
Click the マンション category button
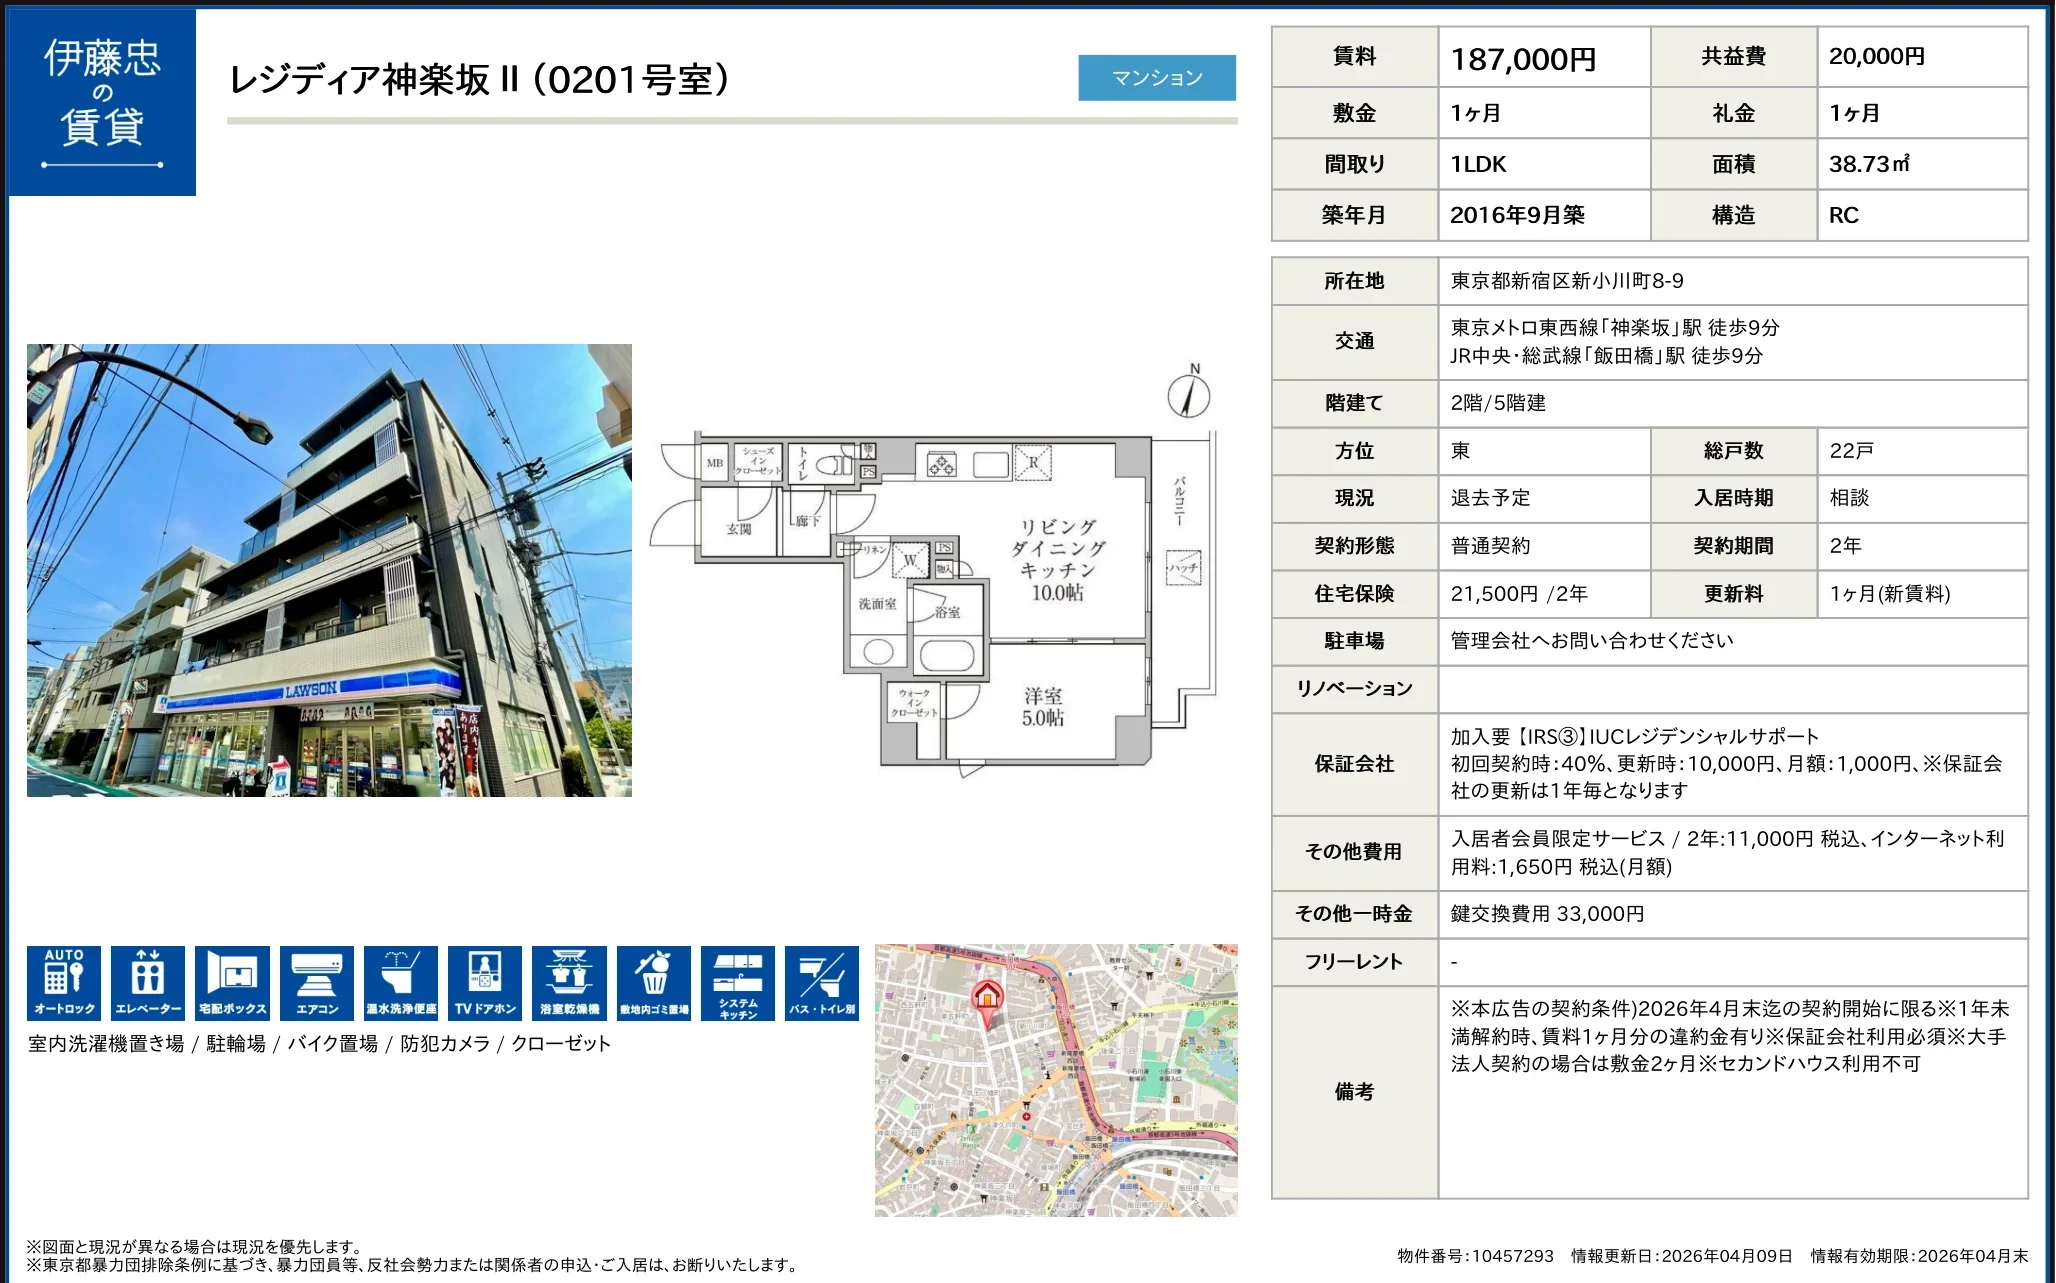point(1157,78)
